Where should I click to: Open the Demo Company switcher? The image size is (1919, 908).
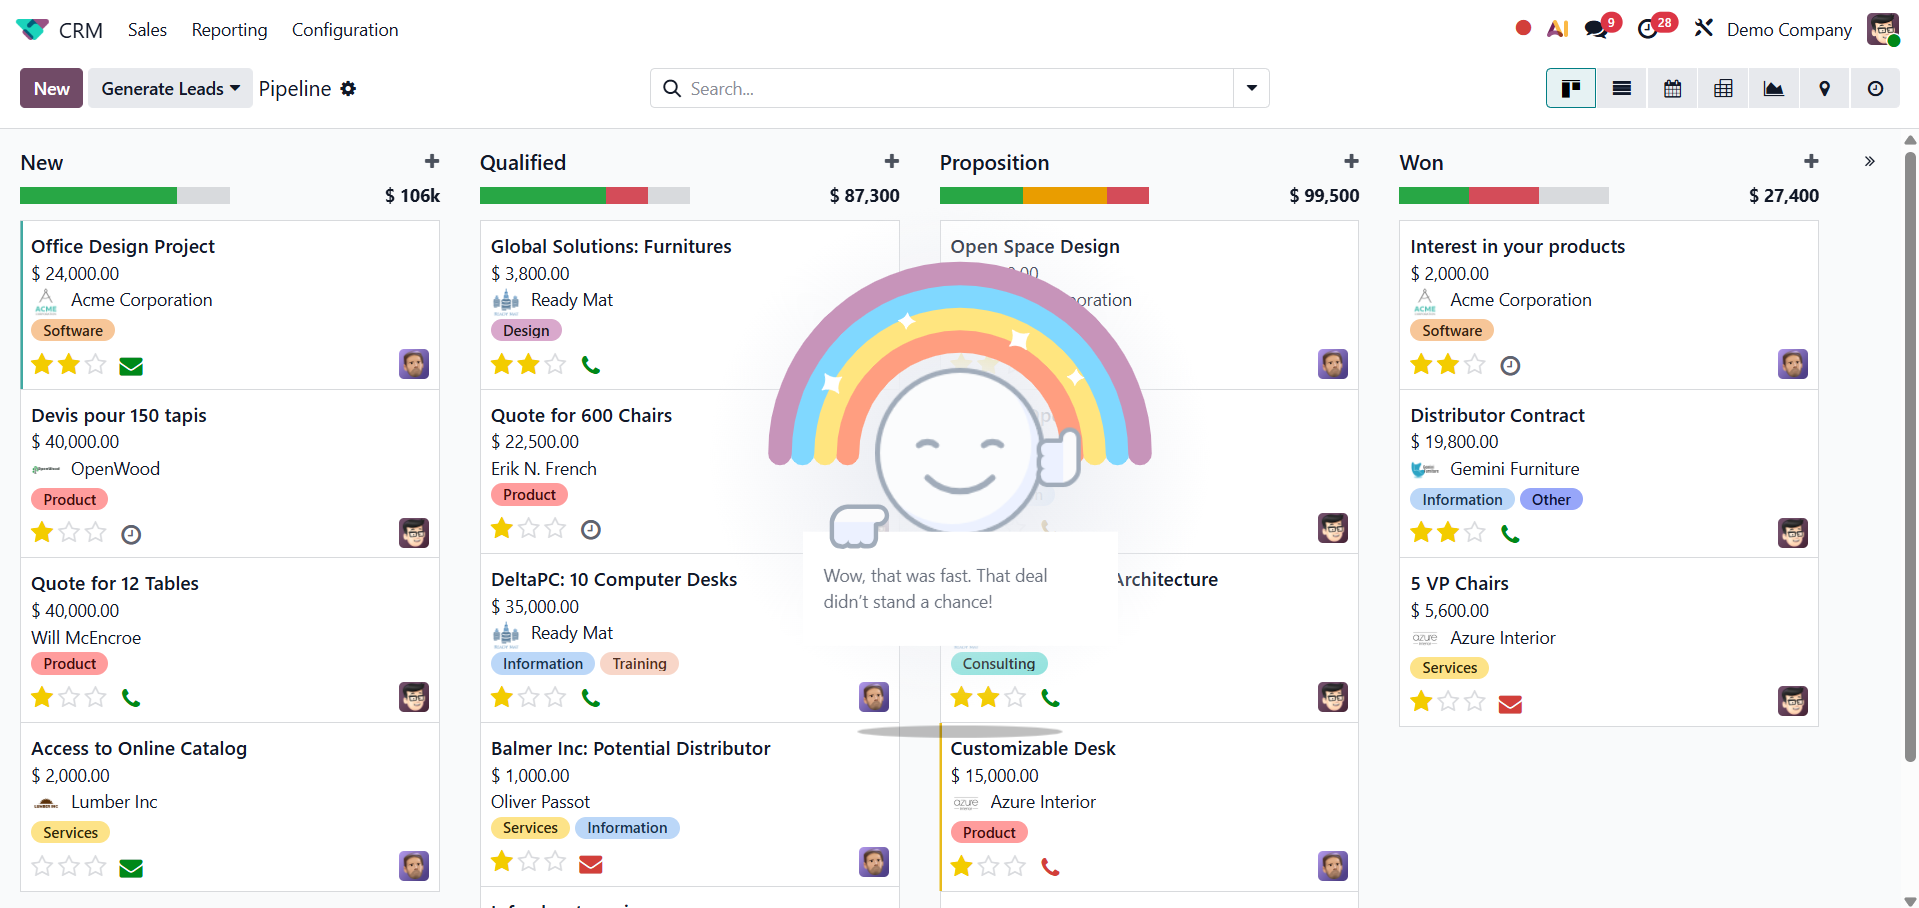tap(1789, 30)
